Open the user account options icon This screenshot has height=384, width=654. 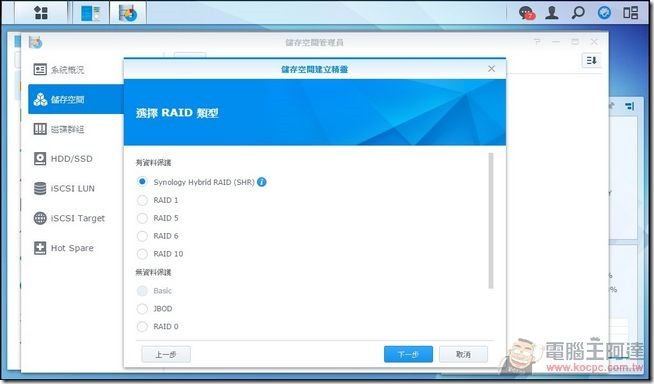(x=552, y=13)
